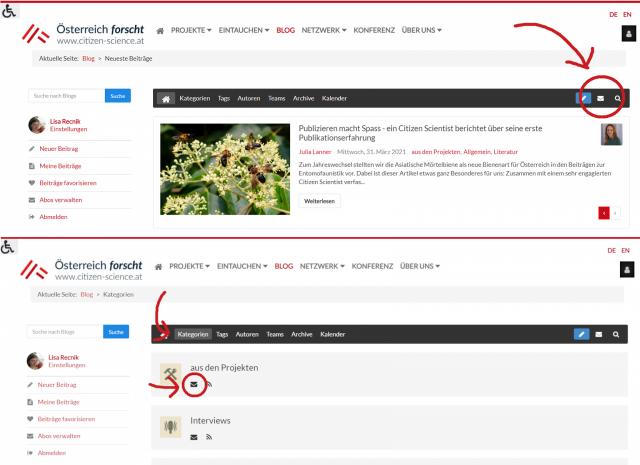
Task: Select Archive tab in Neueste Beiträge blog toolbar
Action: 303,98
